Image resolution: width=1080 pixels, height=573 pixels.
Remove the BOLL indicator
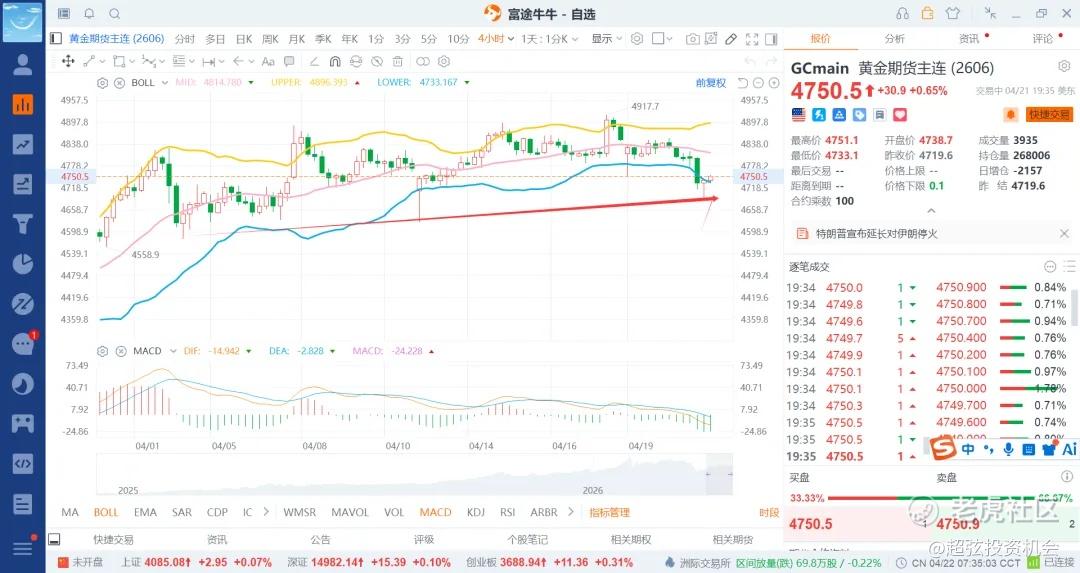coord(119,83)
